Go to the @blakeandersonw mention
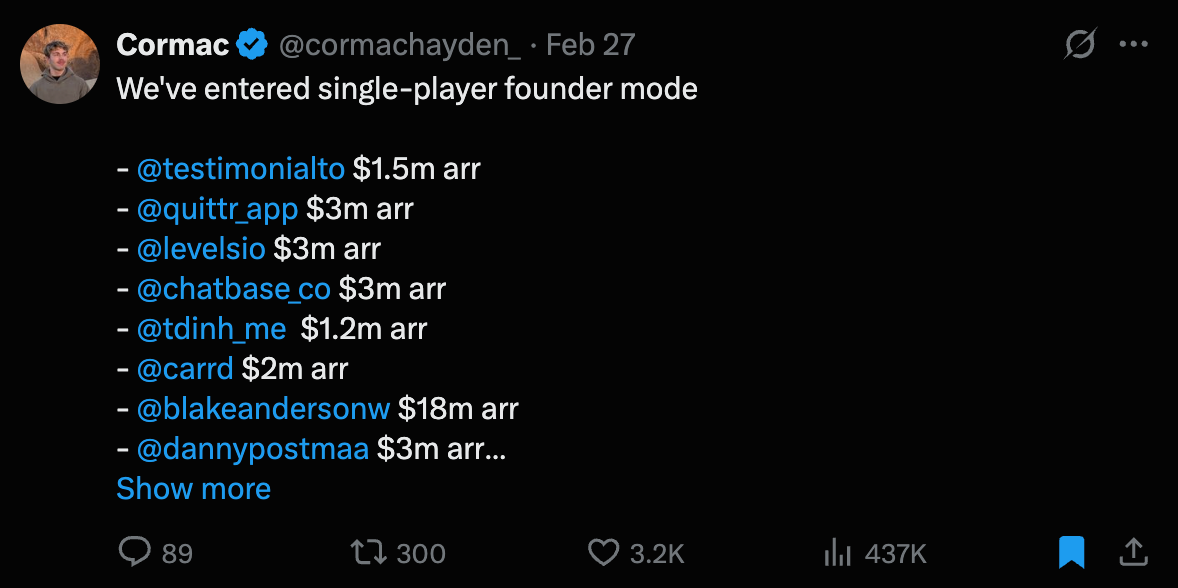 coord(263,409)
